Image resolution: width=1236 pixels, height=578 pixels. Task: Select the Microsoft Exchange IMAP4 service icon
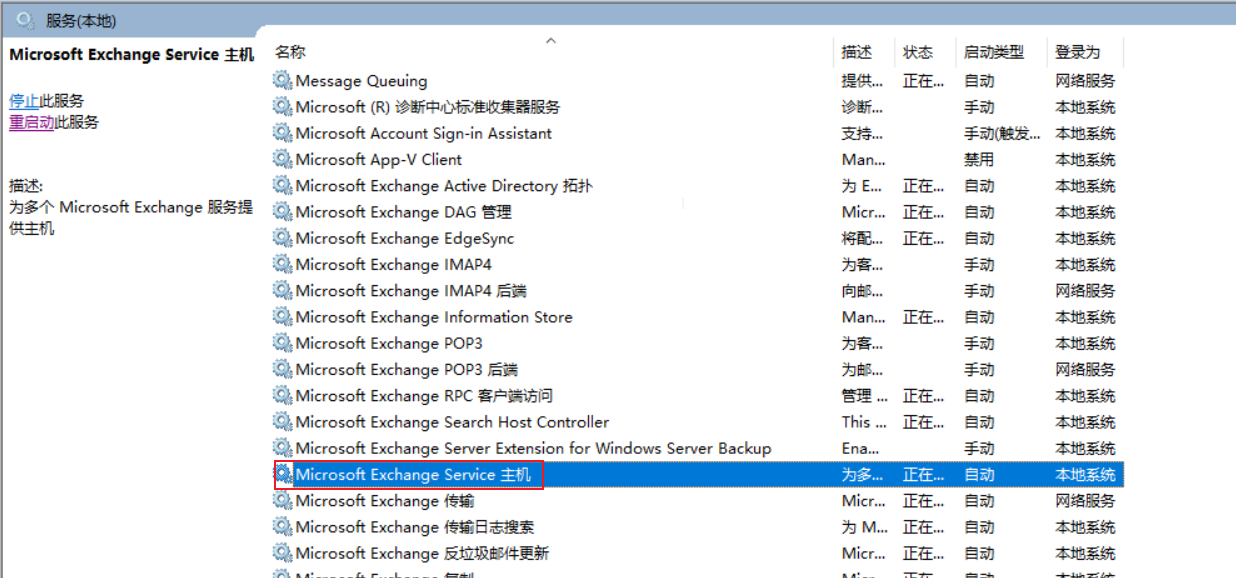pyautogui.click(x=283, y=265)
